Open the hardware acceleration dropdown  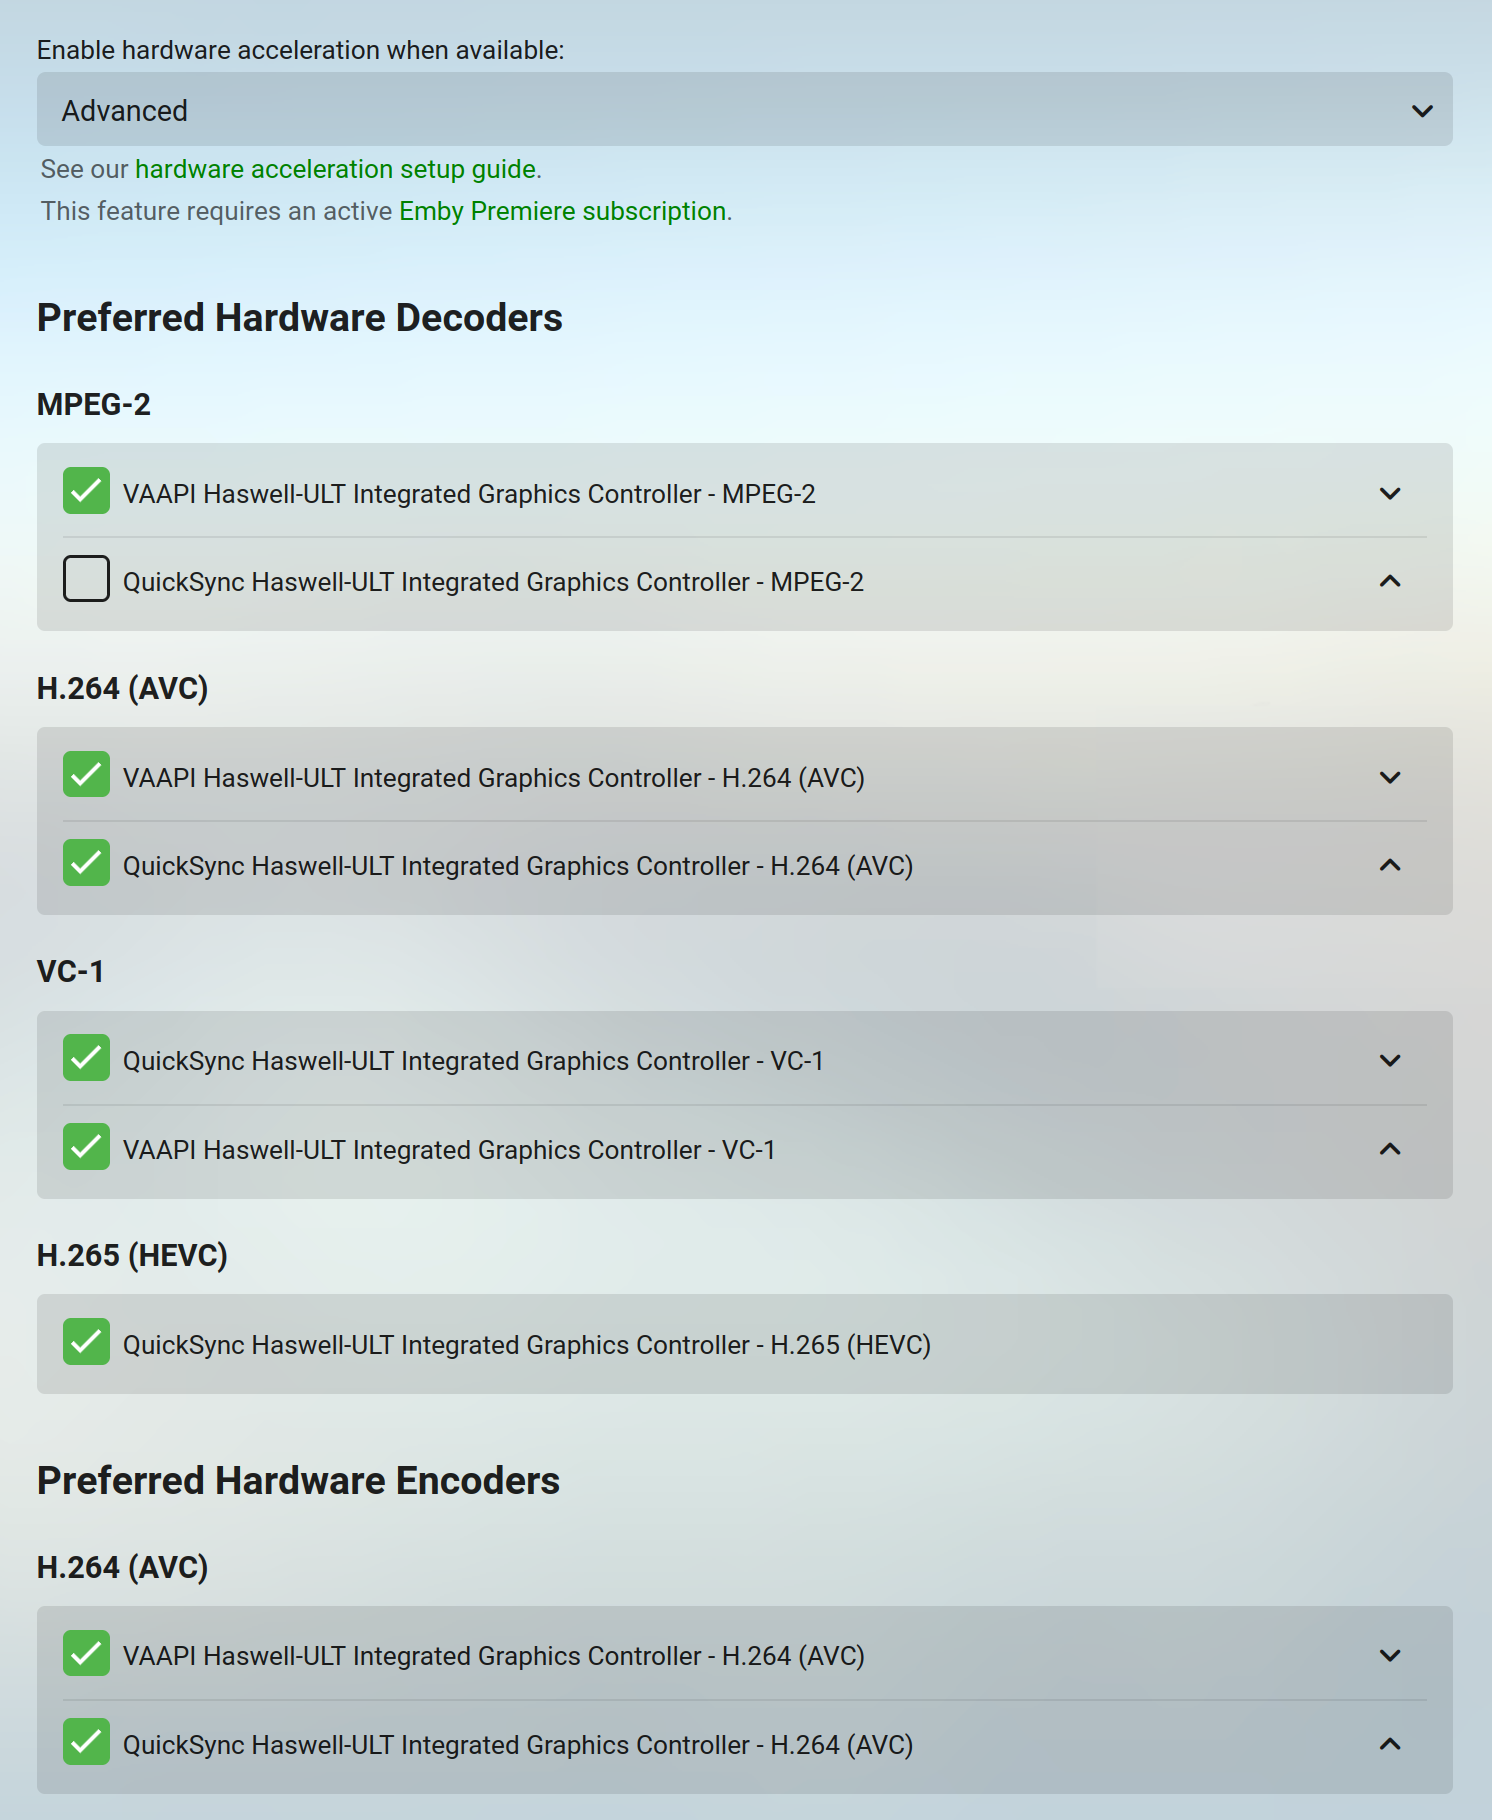[x=744, y=110]
